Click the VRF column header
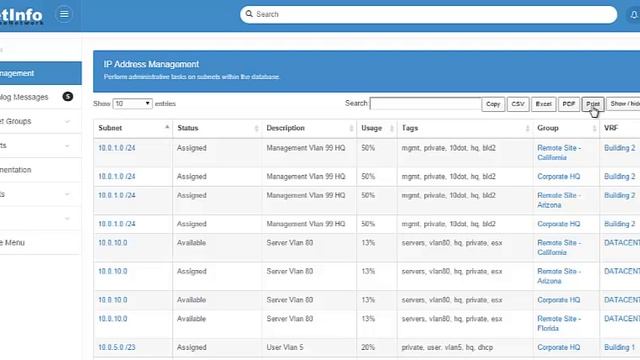This screenshot has width=640, height=360. coord(611,128)
